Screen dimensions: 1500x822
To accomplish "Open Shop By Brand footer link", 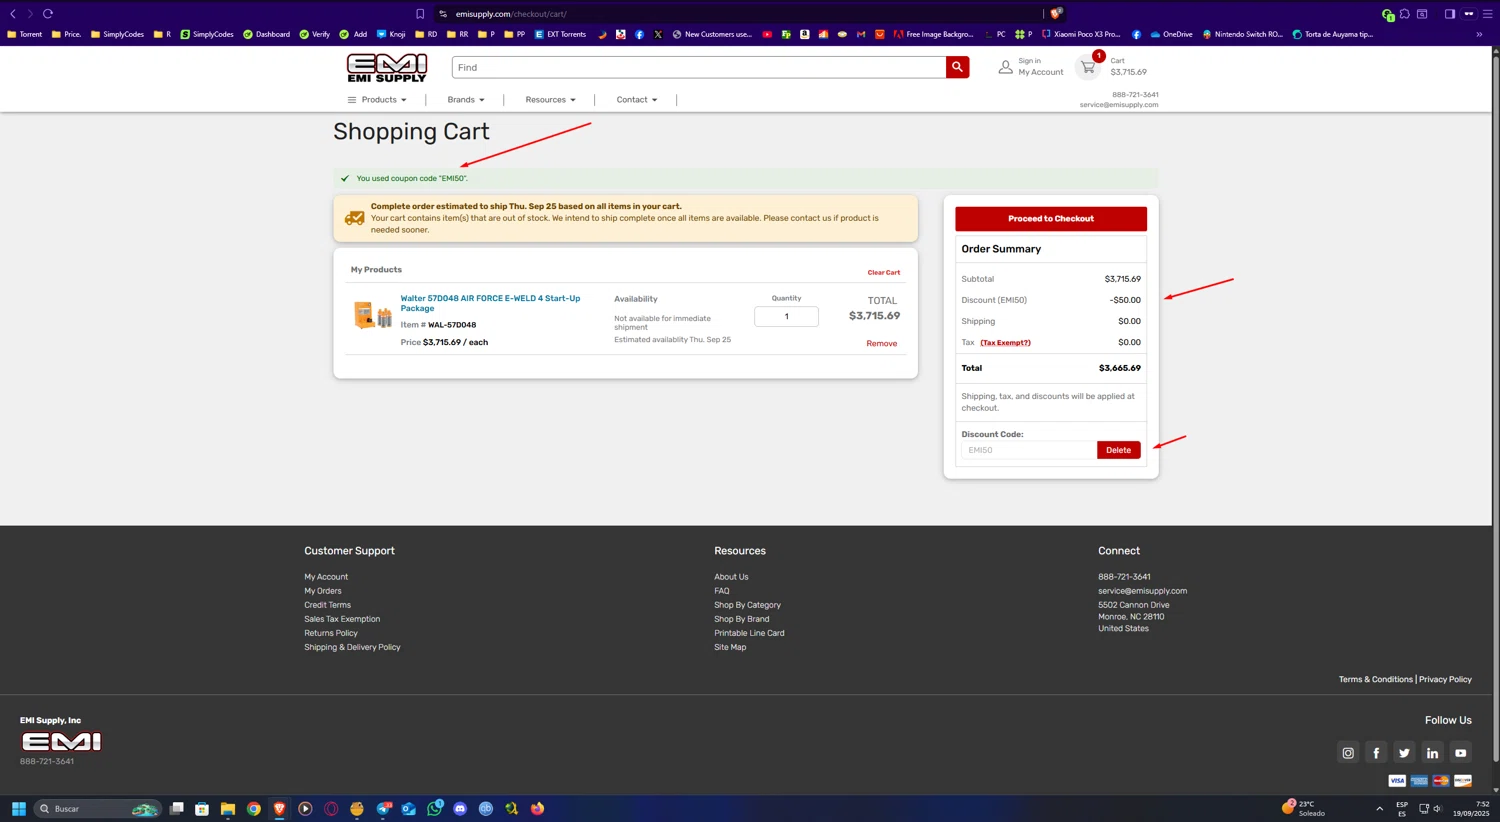I will pyautogui.click(x=741, y=619).
